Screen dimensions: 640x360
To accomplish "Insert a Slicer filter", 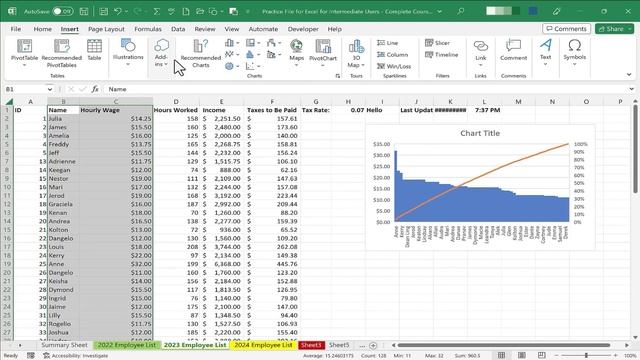I will tap(437, 43).
